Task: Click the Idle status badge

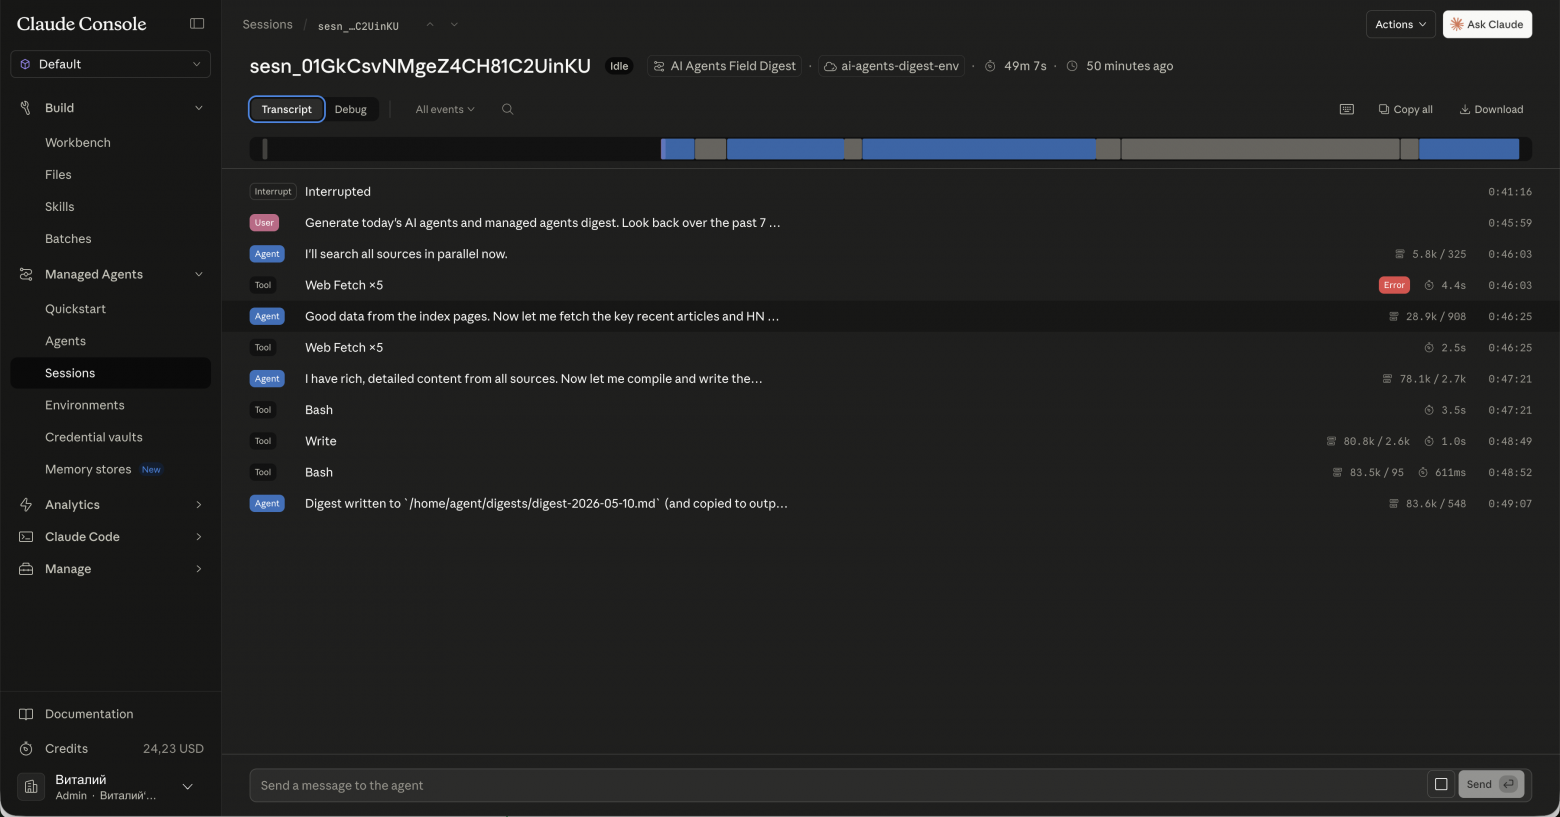Action: click(x=619, y=66)
